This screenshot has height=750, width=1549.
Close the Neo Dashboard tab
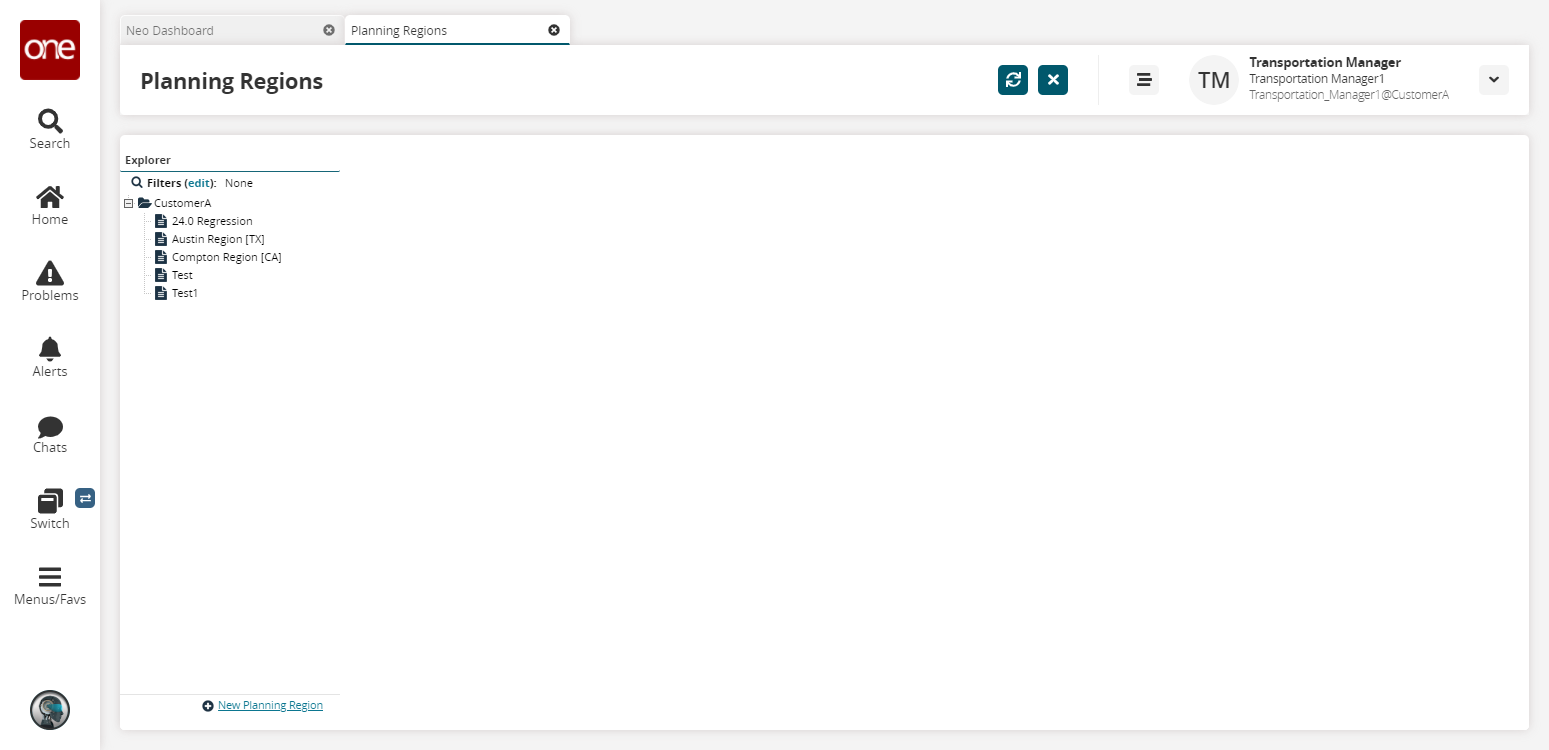pyautogui.click(x=329, y=30)
